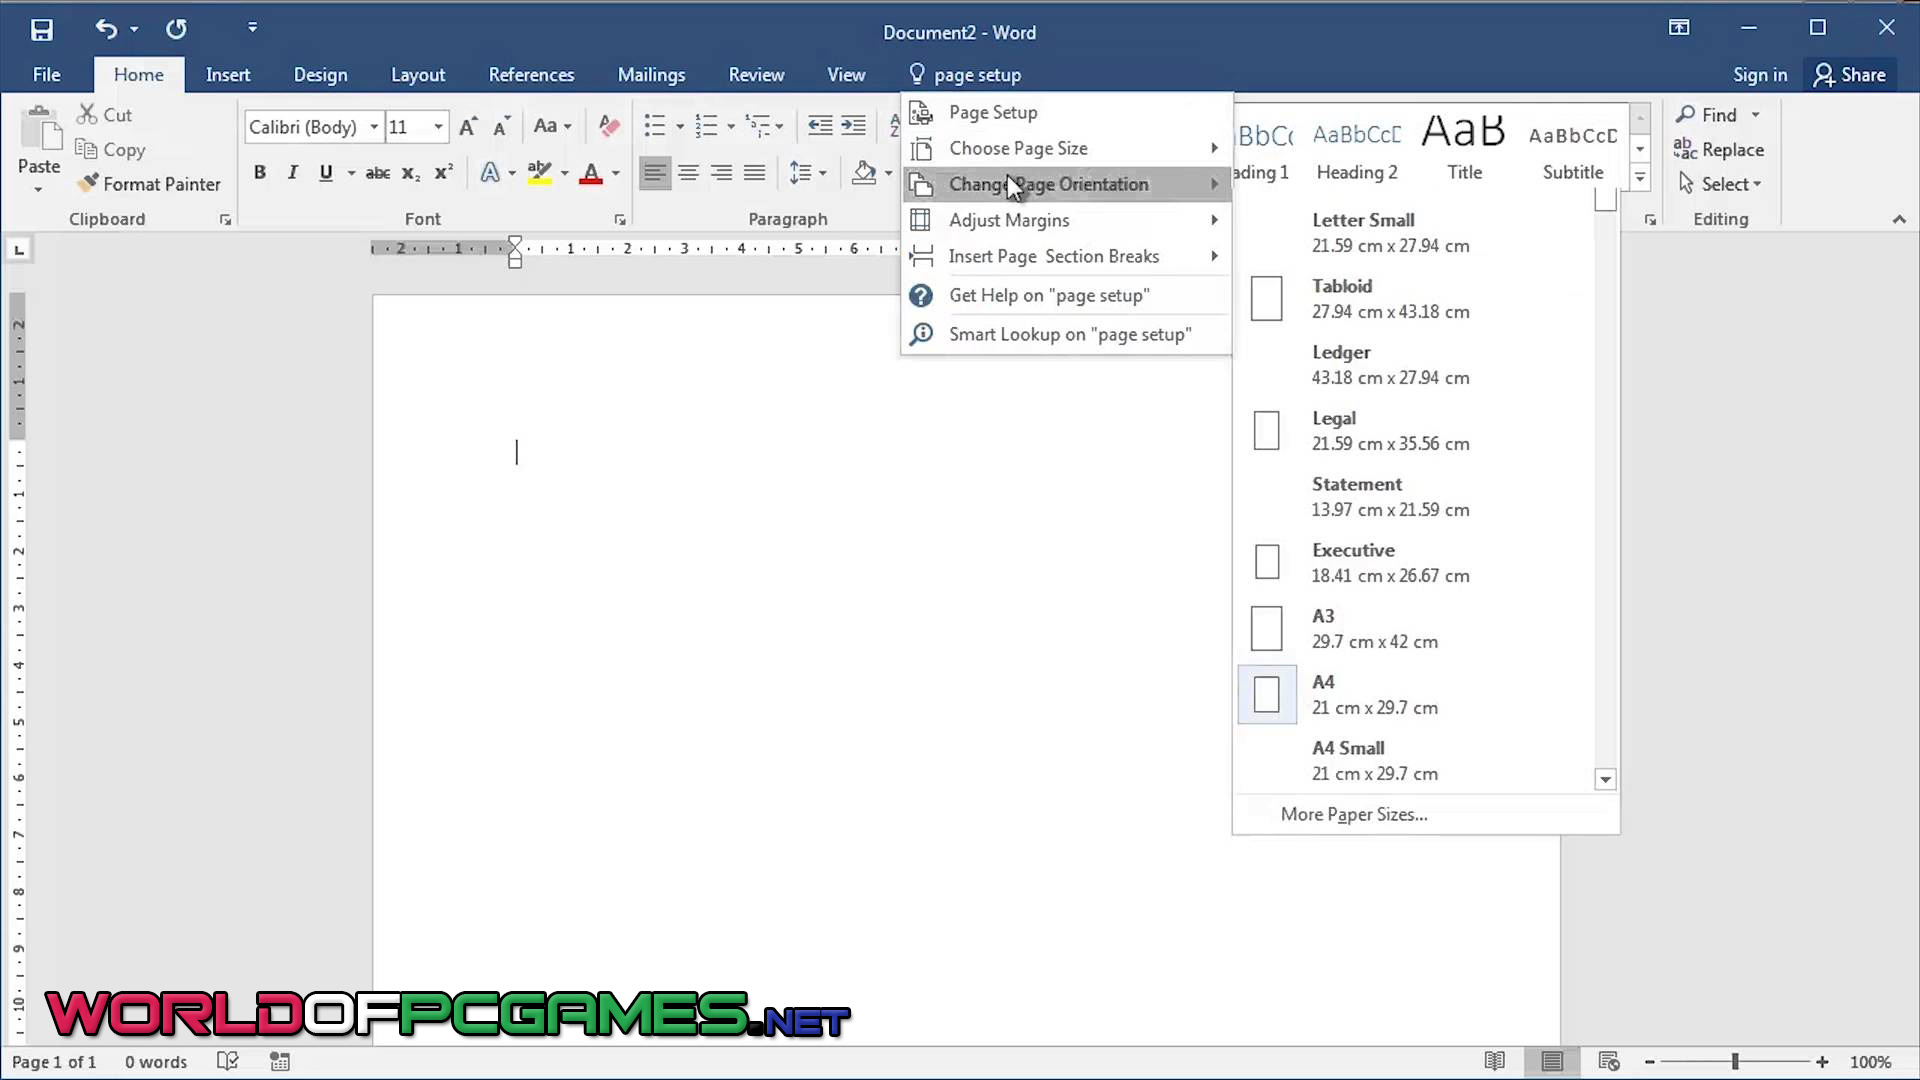Zoom out with the minus button
Viewport: 1920px width, 1080px height.
click(1650, 1061)
